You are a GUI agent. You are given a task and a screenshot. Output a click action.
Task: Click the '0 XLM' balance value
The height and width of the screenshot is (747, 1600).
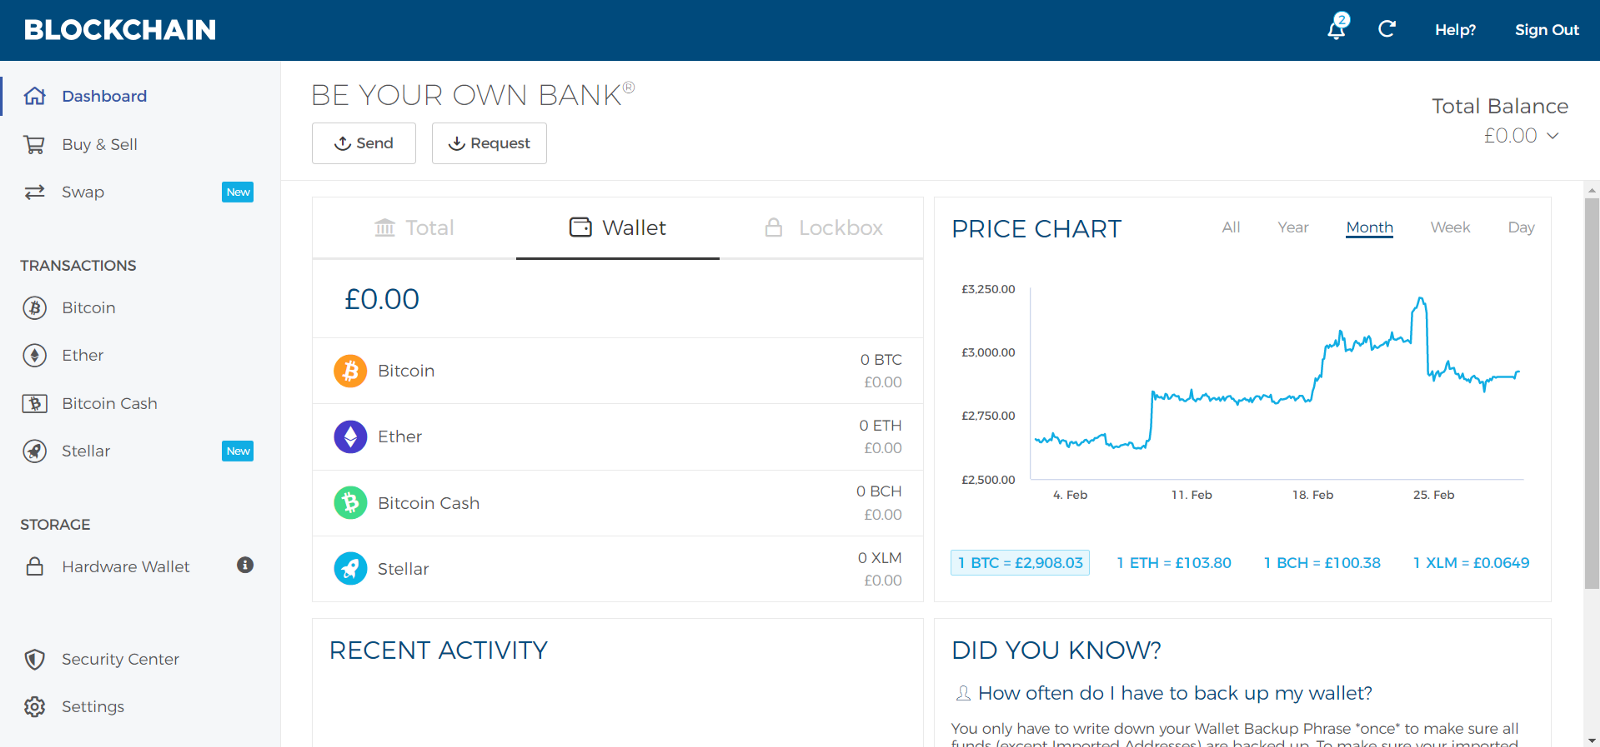coord(880,558)
